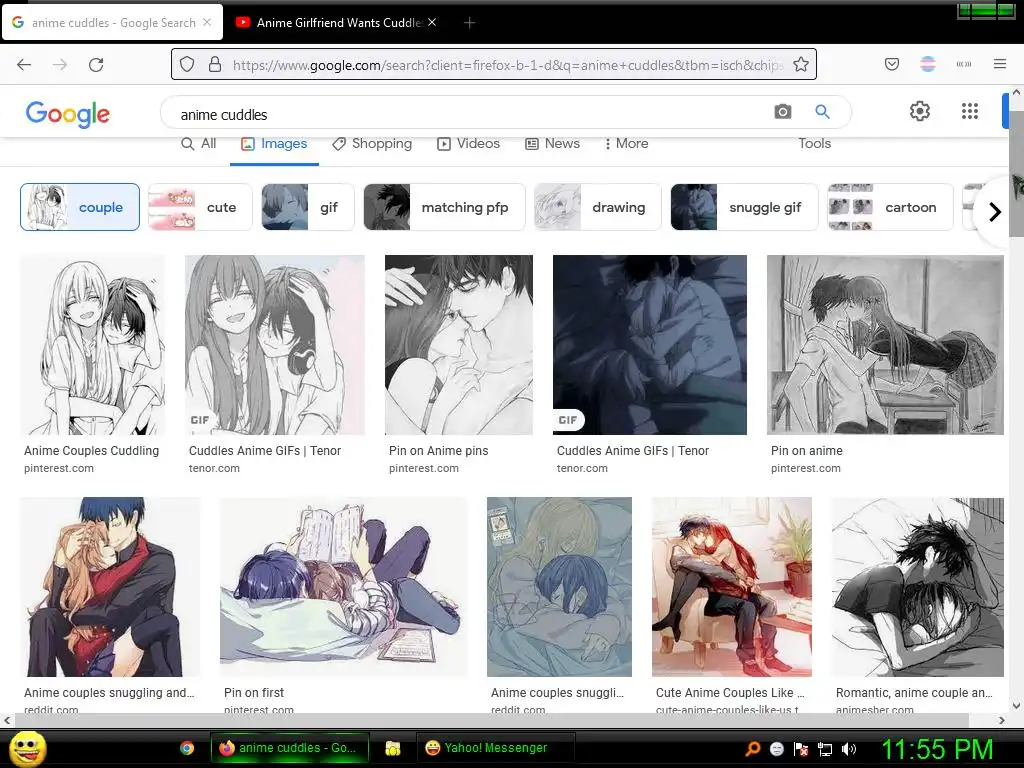Click the Anime Couples Cuddling caption link

[91, 451]
